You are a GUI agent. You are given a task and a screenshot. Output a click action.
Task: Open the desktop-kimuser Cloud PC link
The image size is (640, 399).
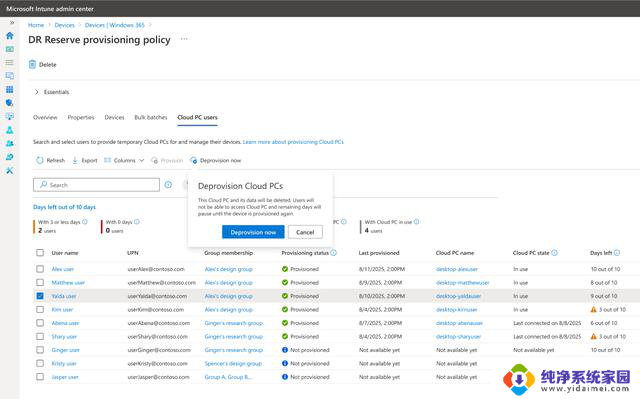[x=456, y=309]
